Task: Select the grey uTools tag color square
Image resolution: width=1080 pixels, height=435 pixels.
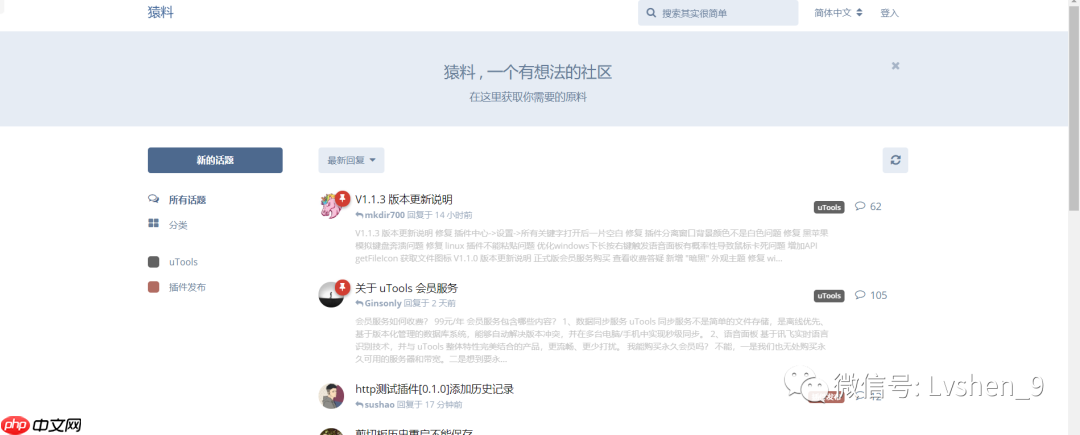Action: click(154, 262)
